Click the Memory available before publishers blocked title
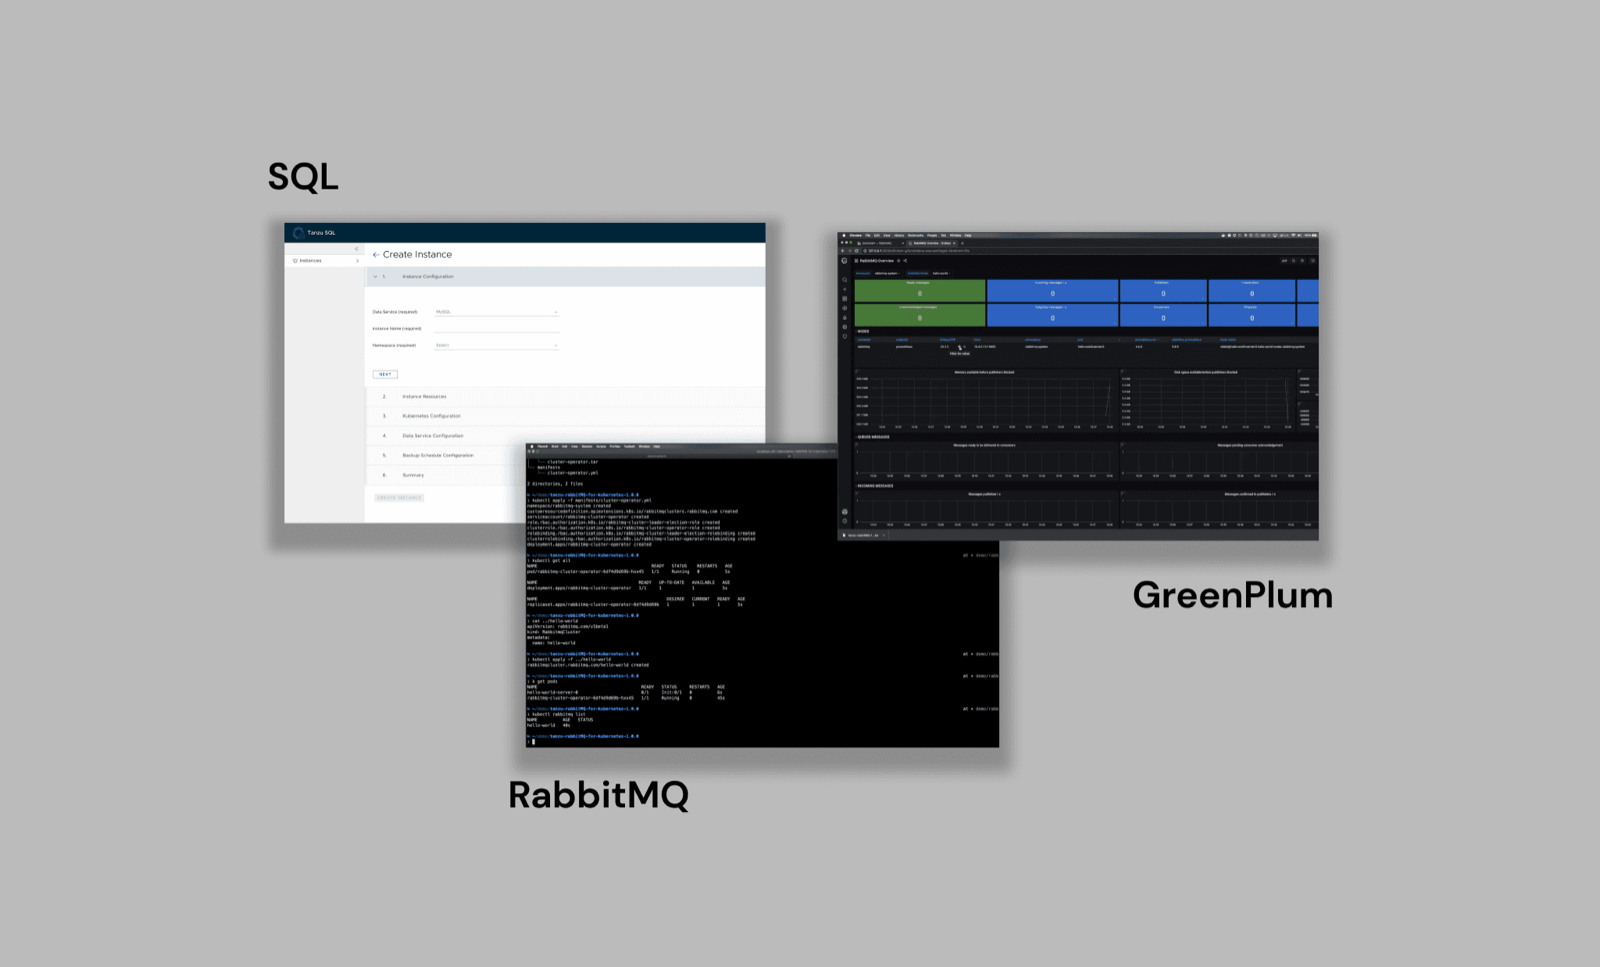 click(x=984, y=372)
